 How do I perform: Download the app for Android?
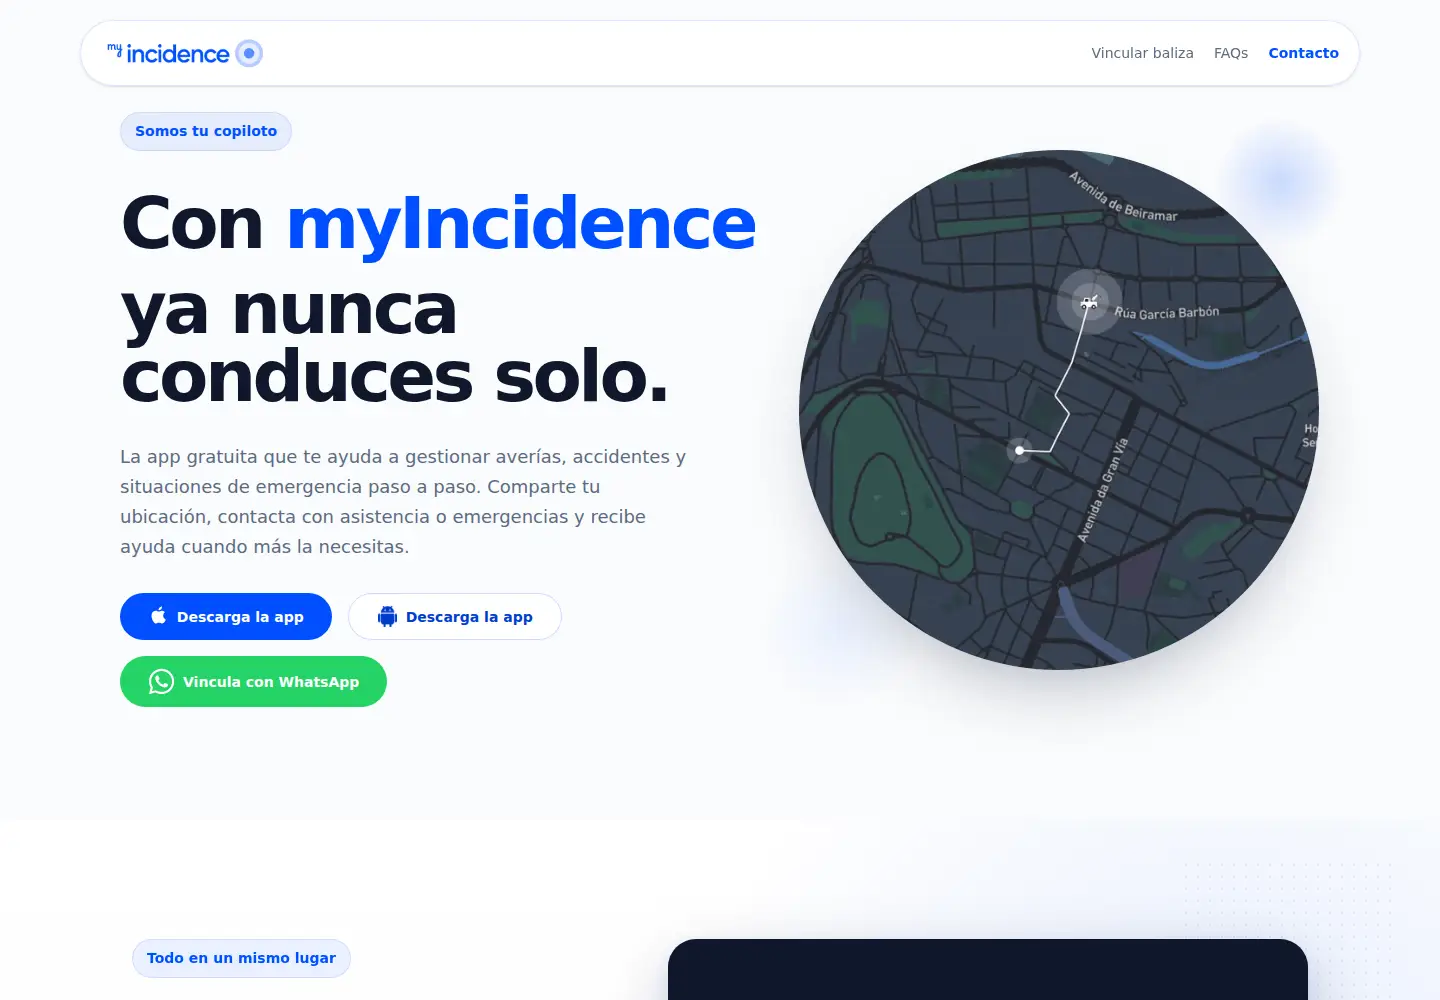coord(455,617)
